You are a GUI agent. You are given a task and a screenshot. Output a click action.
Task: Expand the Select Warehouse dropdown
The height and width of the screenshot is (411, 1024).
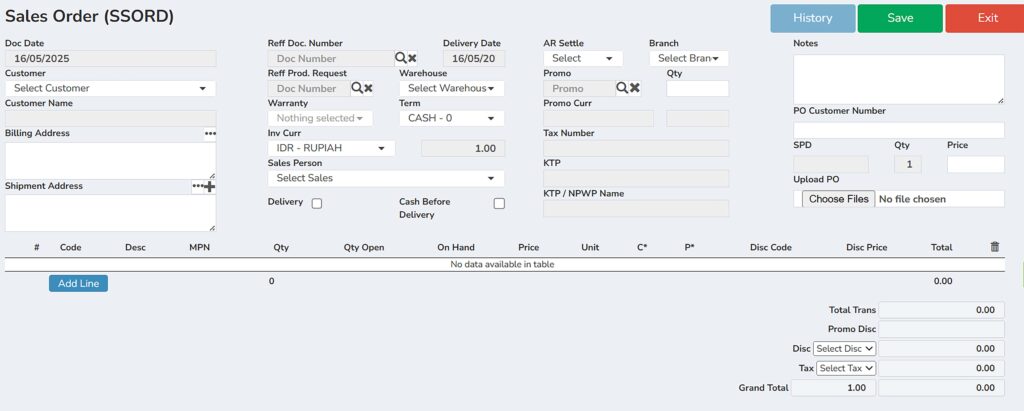click(x=451, y=88)
